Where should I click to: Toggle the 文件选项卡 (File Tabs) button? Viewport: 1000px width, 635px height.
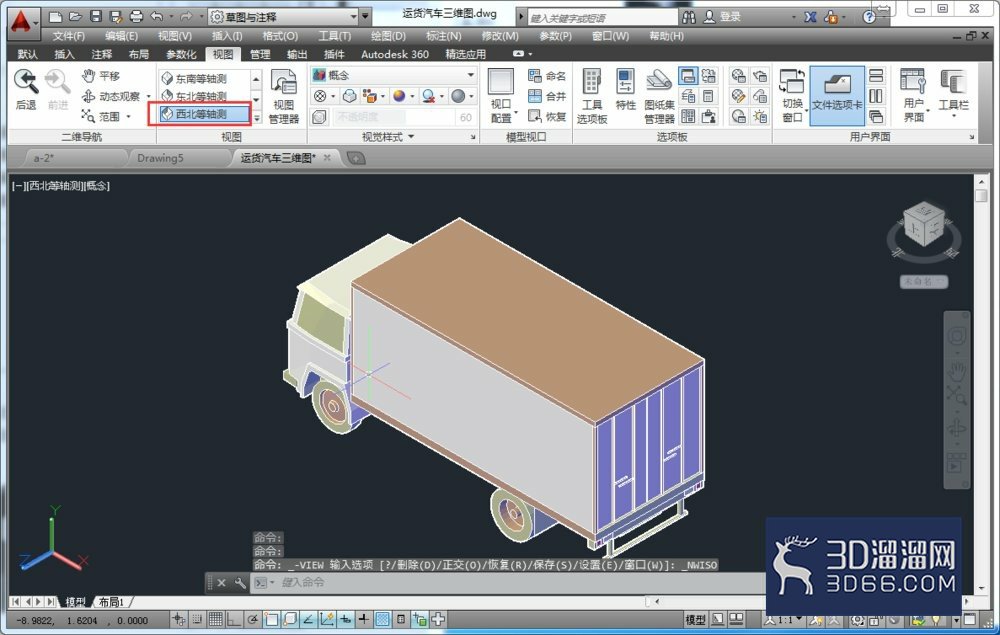pos(837,96)
